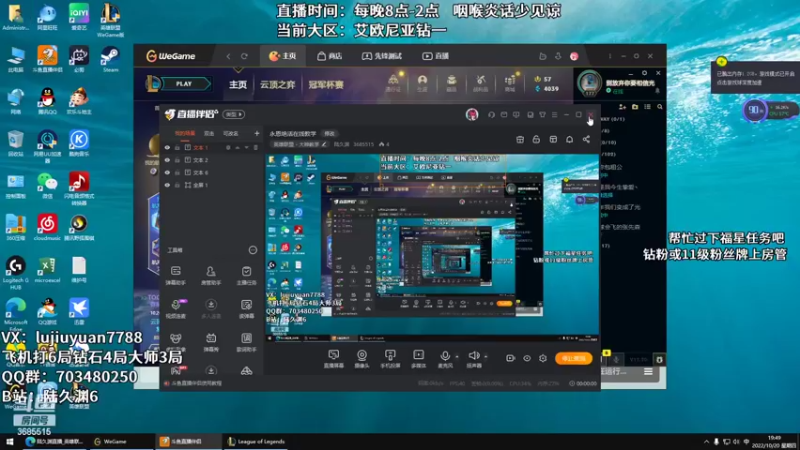The image size is (800, 450).
Task: Go back with WeGame back arrow
Action: point(229,56)
